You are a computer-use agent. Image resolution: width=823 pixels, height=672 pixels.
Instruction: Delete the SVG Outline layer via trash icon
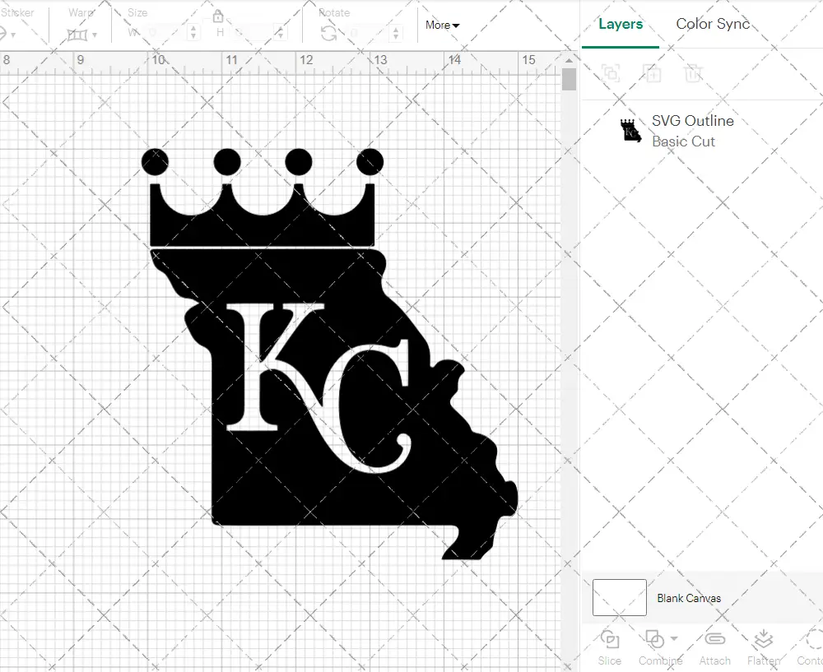(694, 74)
